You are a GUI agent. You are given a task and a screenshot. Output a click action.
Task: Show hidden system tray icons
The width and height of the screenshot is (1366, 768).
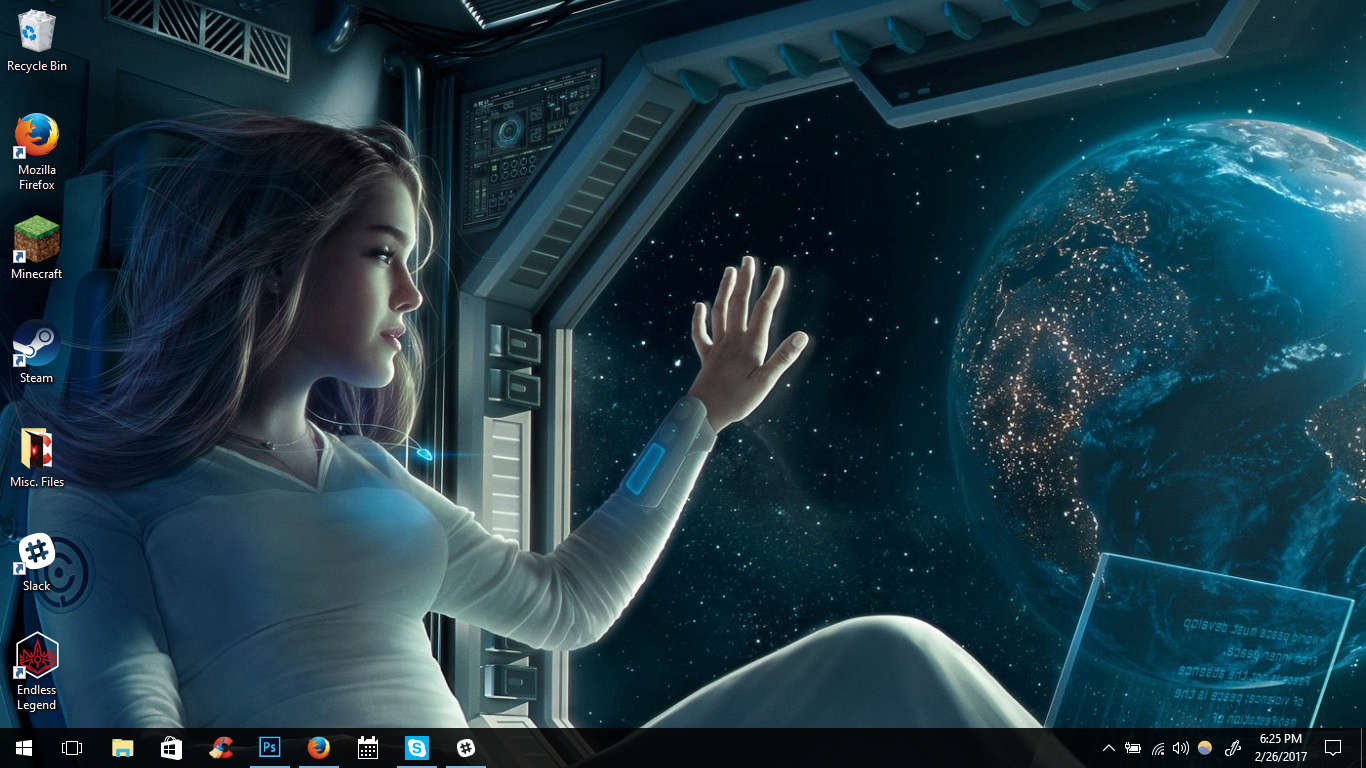1108,748
